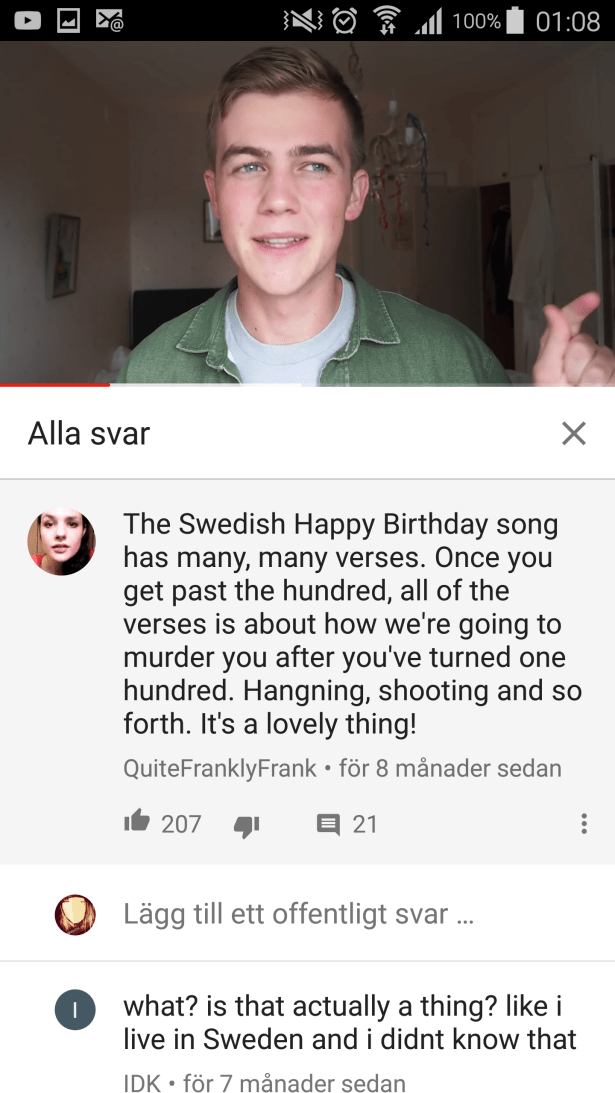Open the IDK commenter's channel name
The image size is (615, 1093).
(x=142, y=1083)
